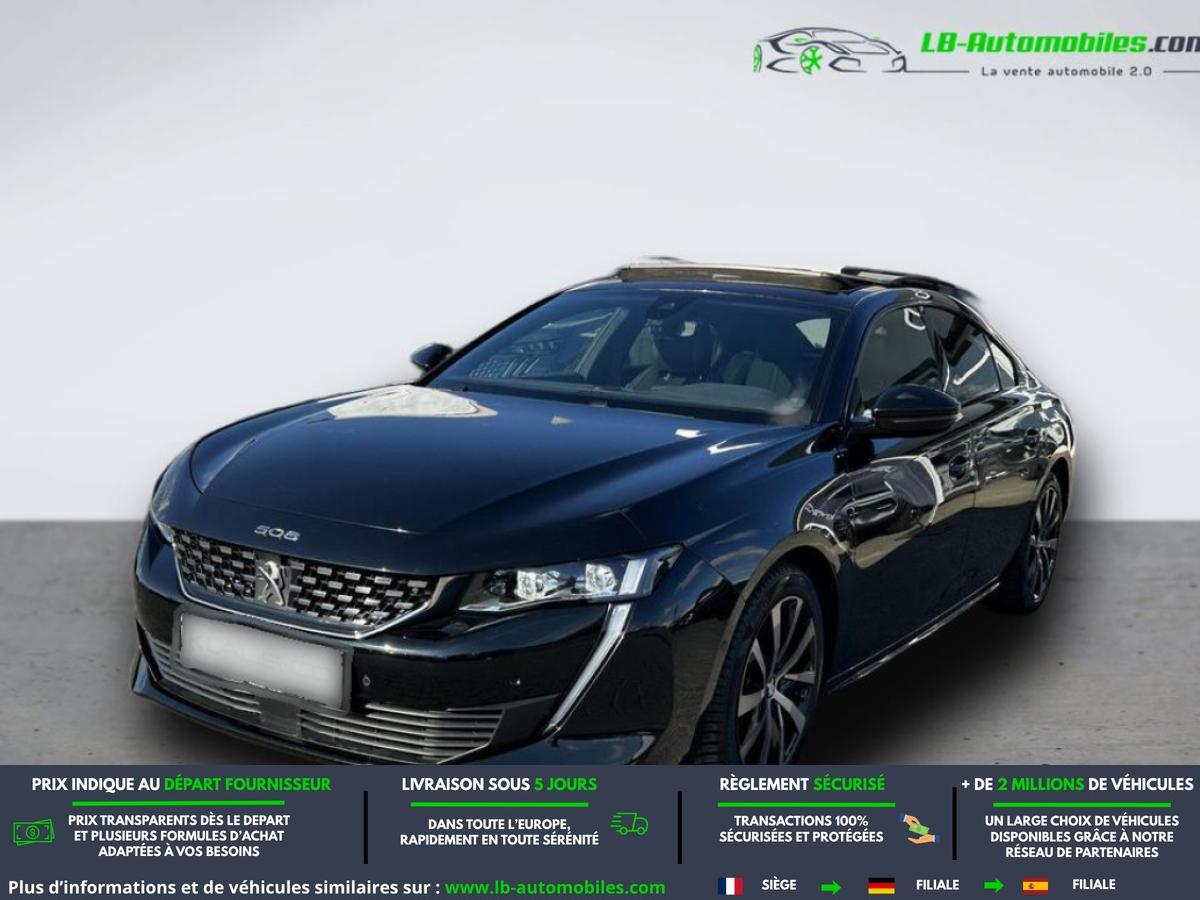Viewport: 1200px width, 900px height.
Task: Click the green delivery truck icon
Action: [630, 824]
